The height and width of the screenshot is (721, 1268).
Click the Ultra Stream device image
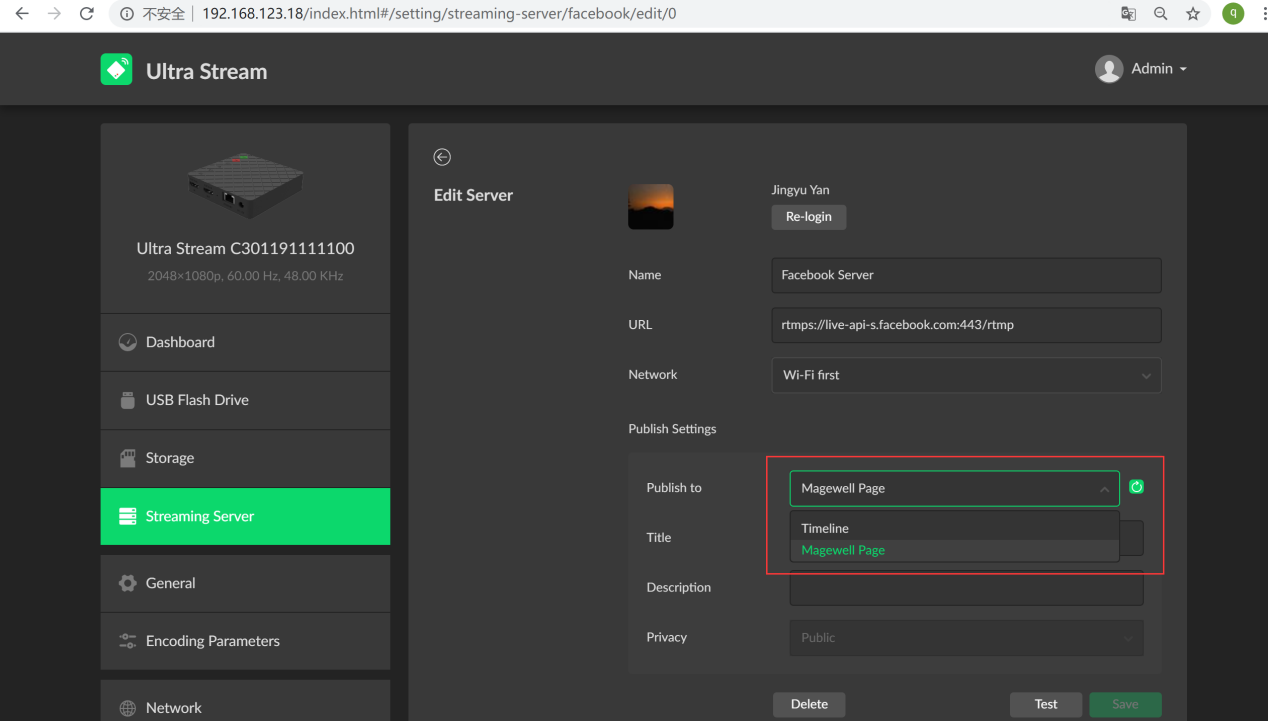click(245, 188)
